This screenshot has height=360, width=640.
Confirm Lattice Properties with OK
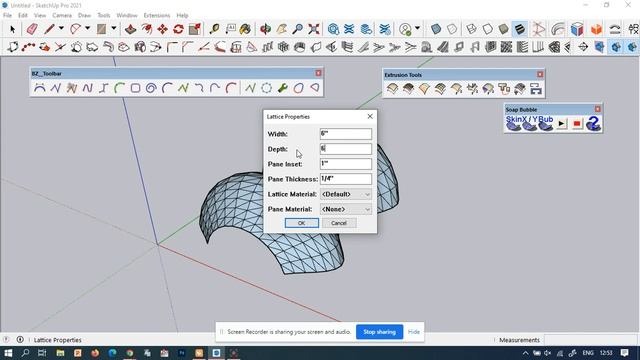point(302,223)
